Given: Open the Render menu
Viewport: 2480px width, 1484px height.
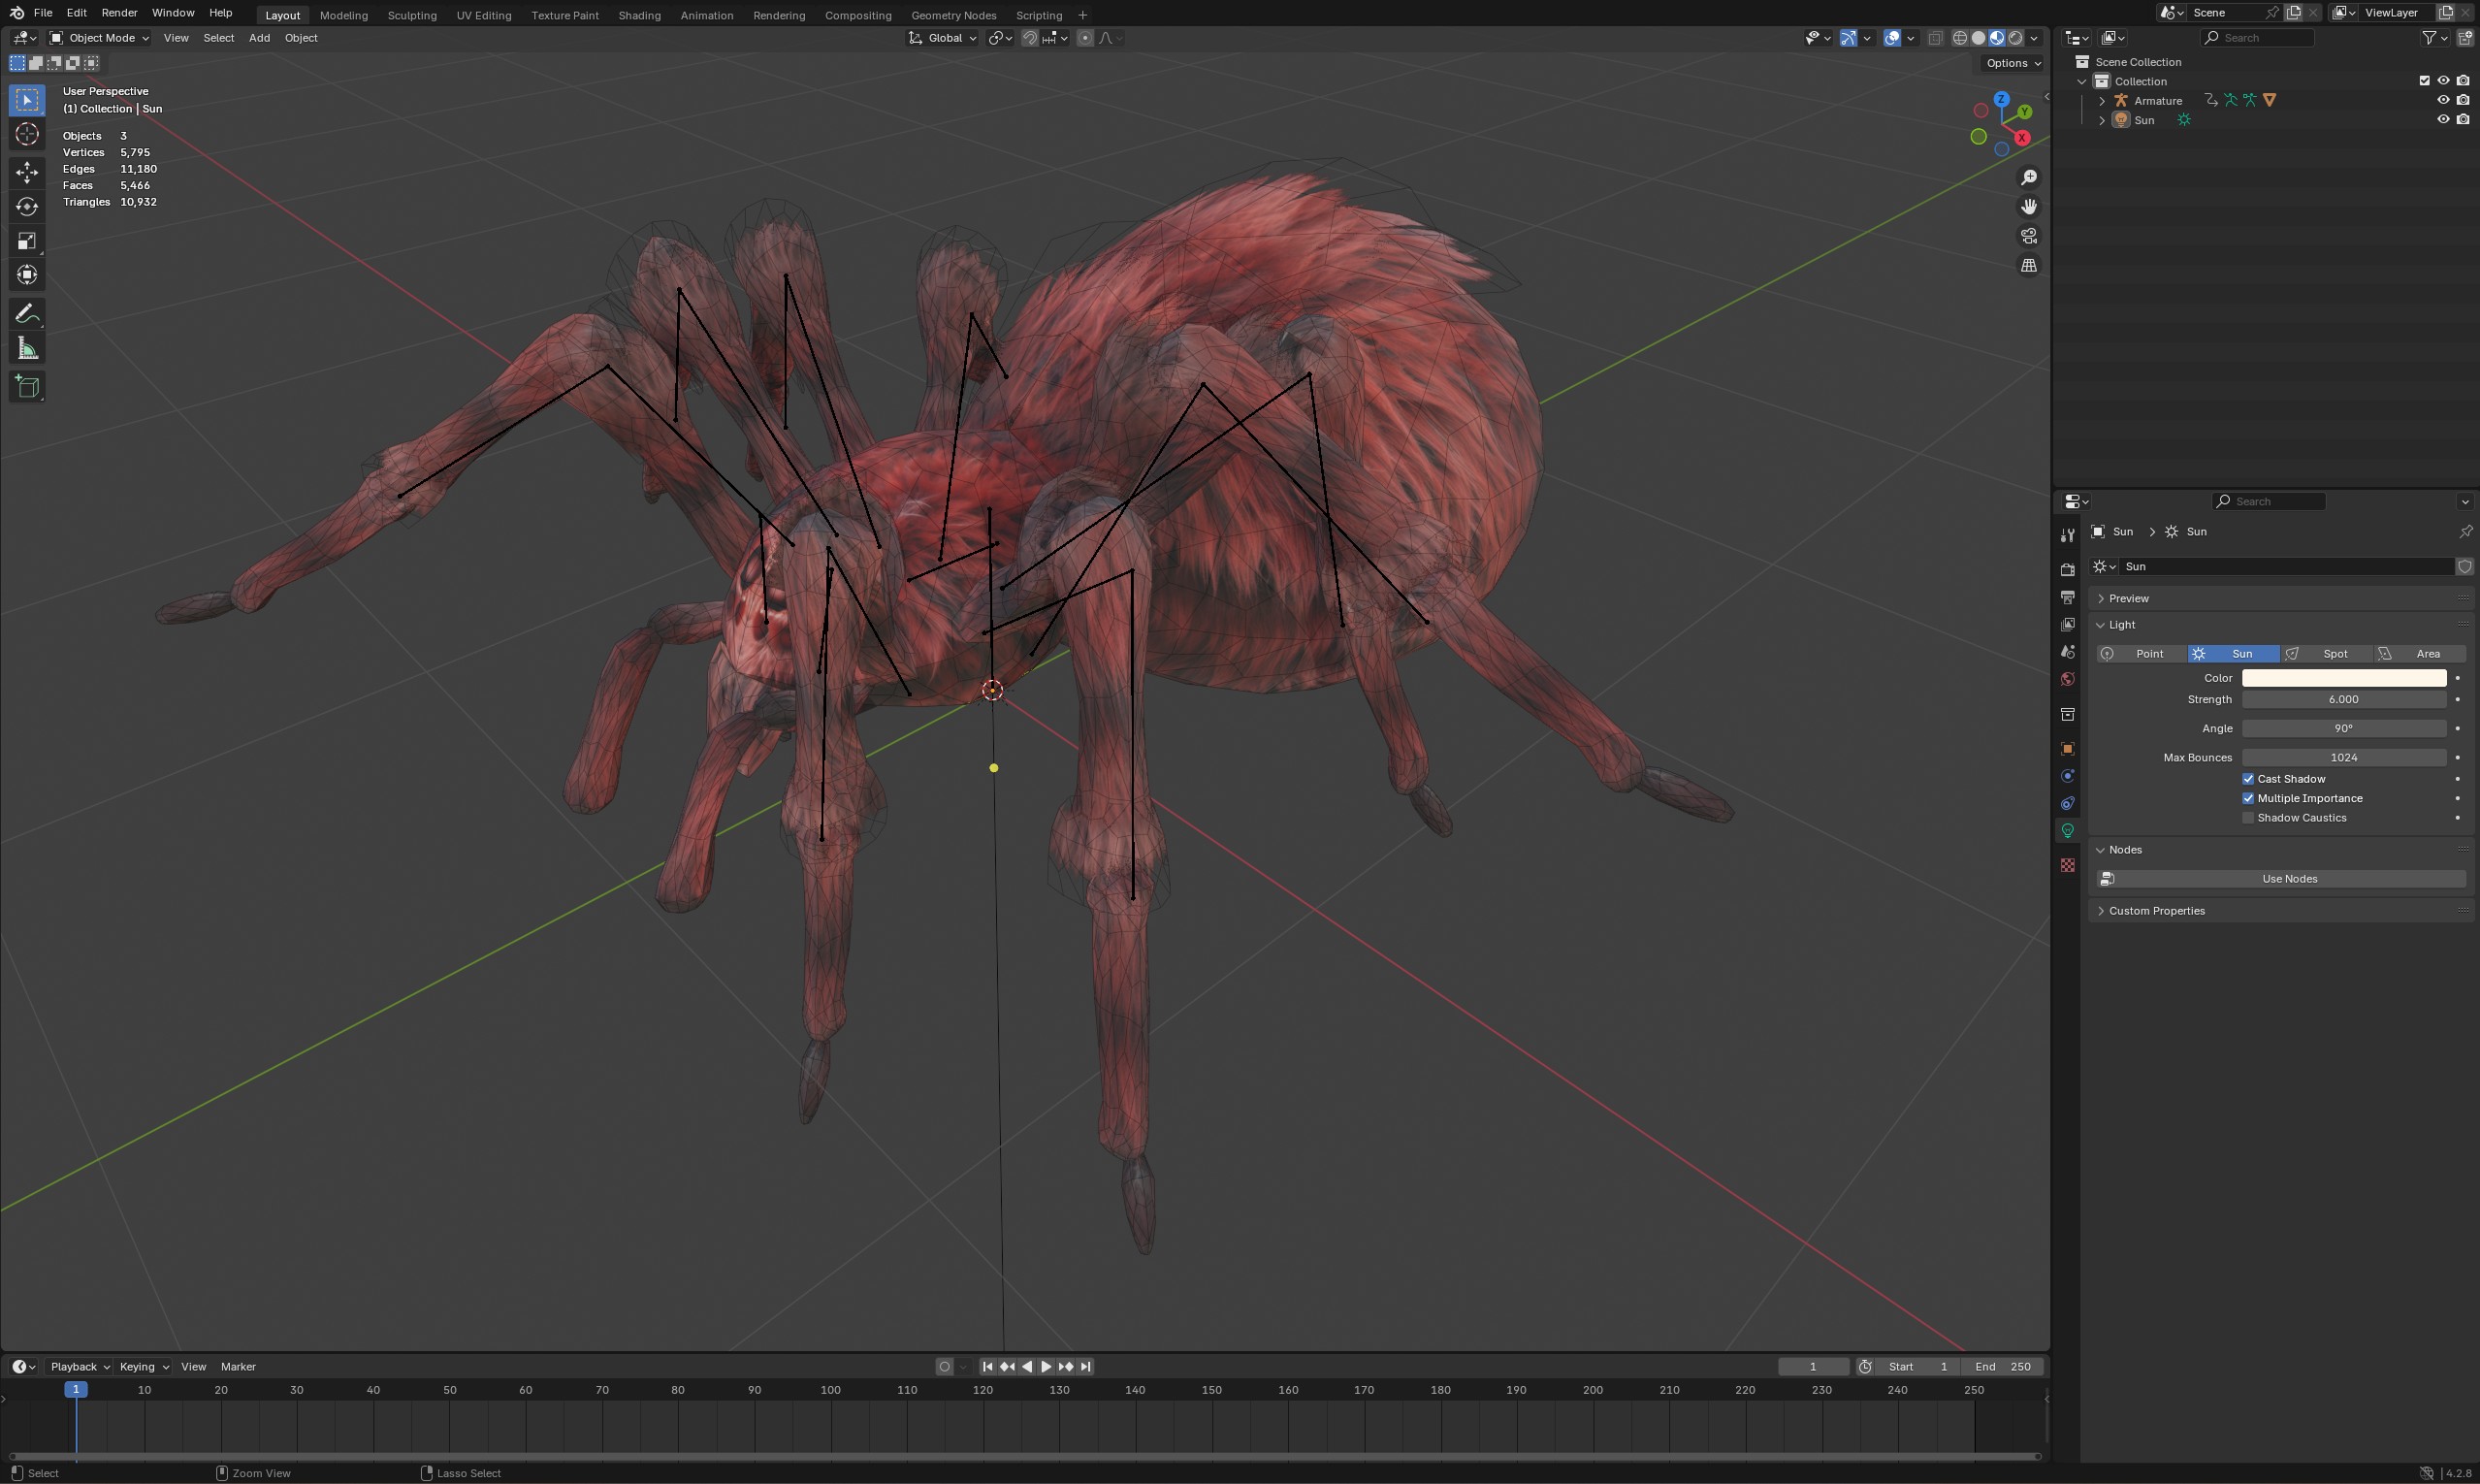Looking at the screenshot, I should click(x=119, y=12).
